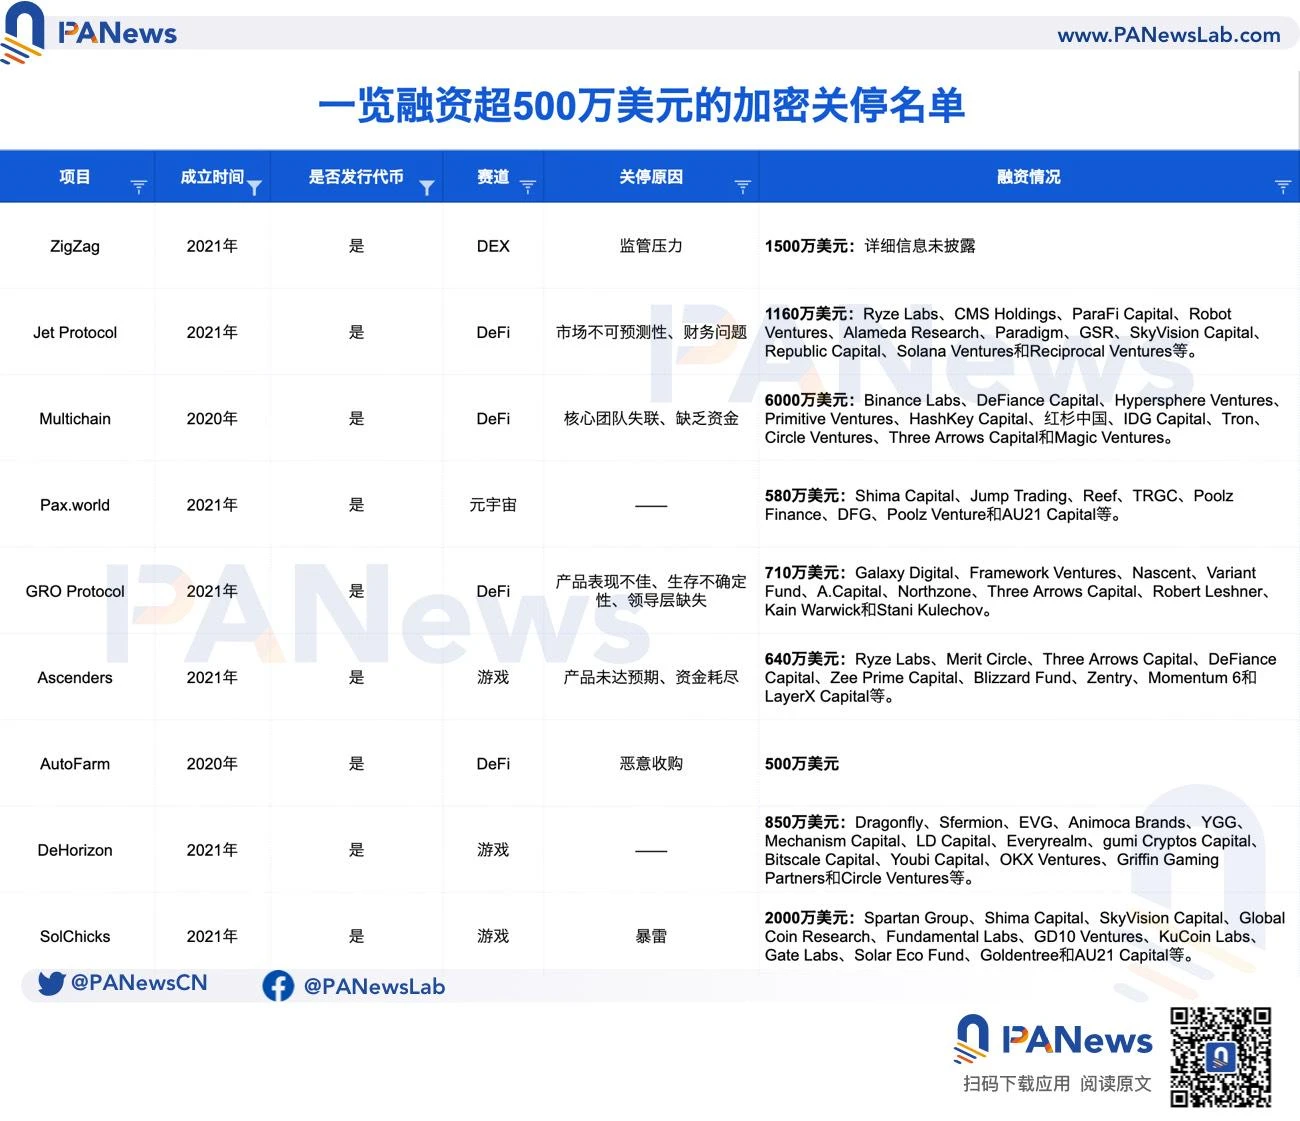Select the ZigZag project row

click(75, 246)
